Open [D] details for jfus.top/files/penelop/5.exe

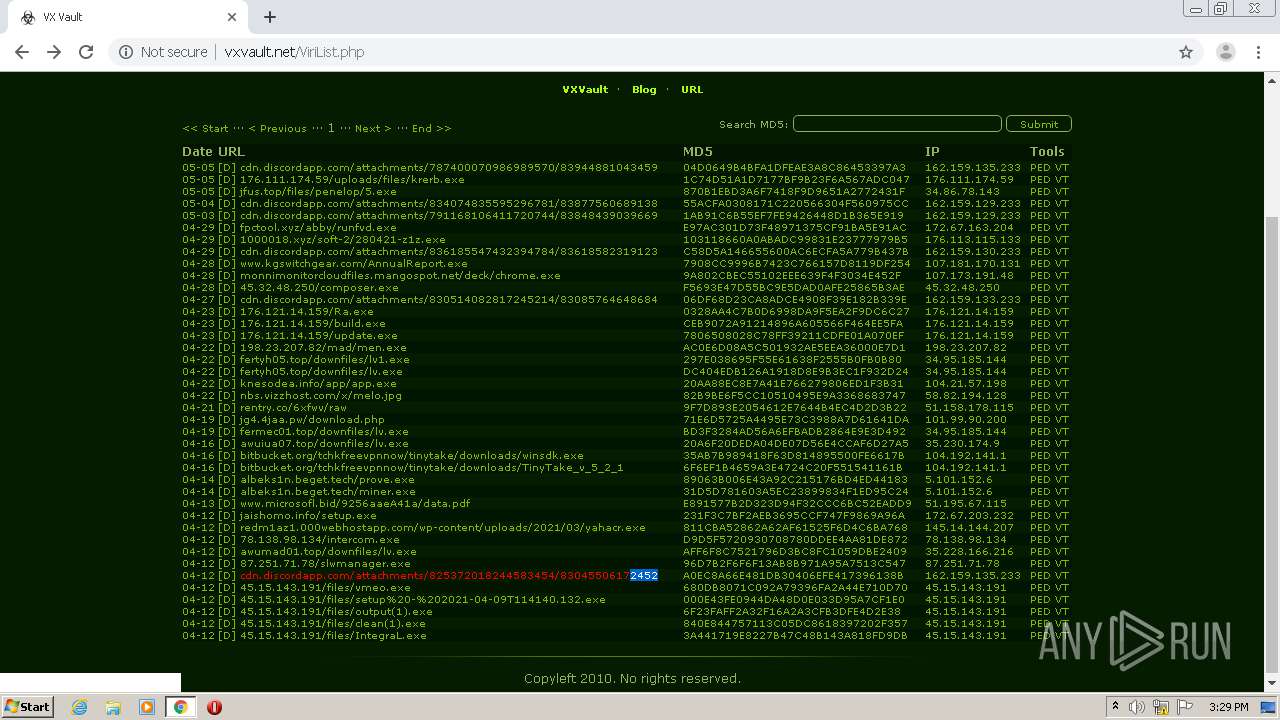point(226,191)
